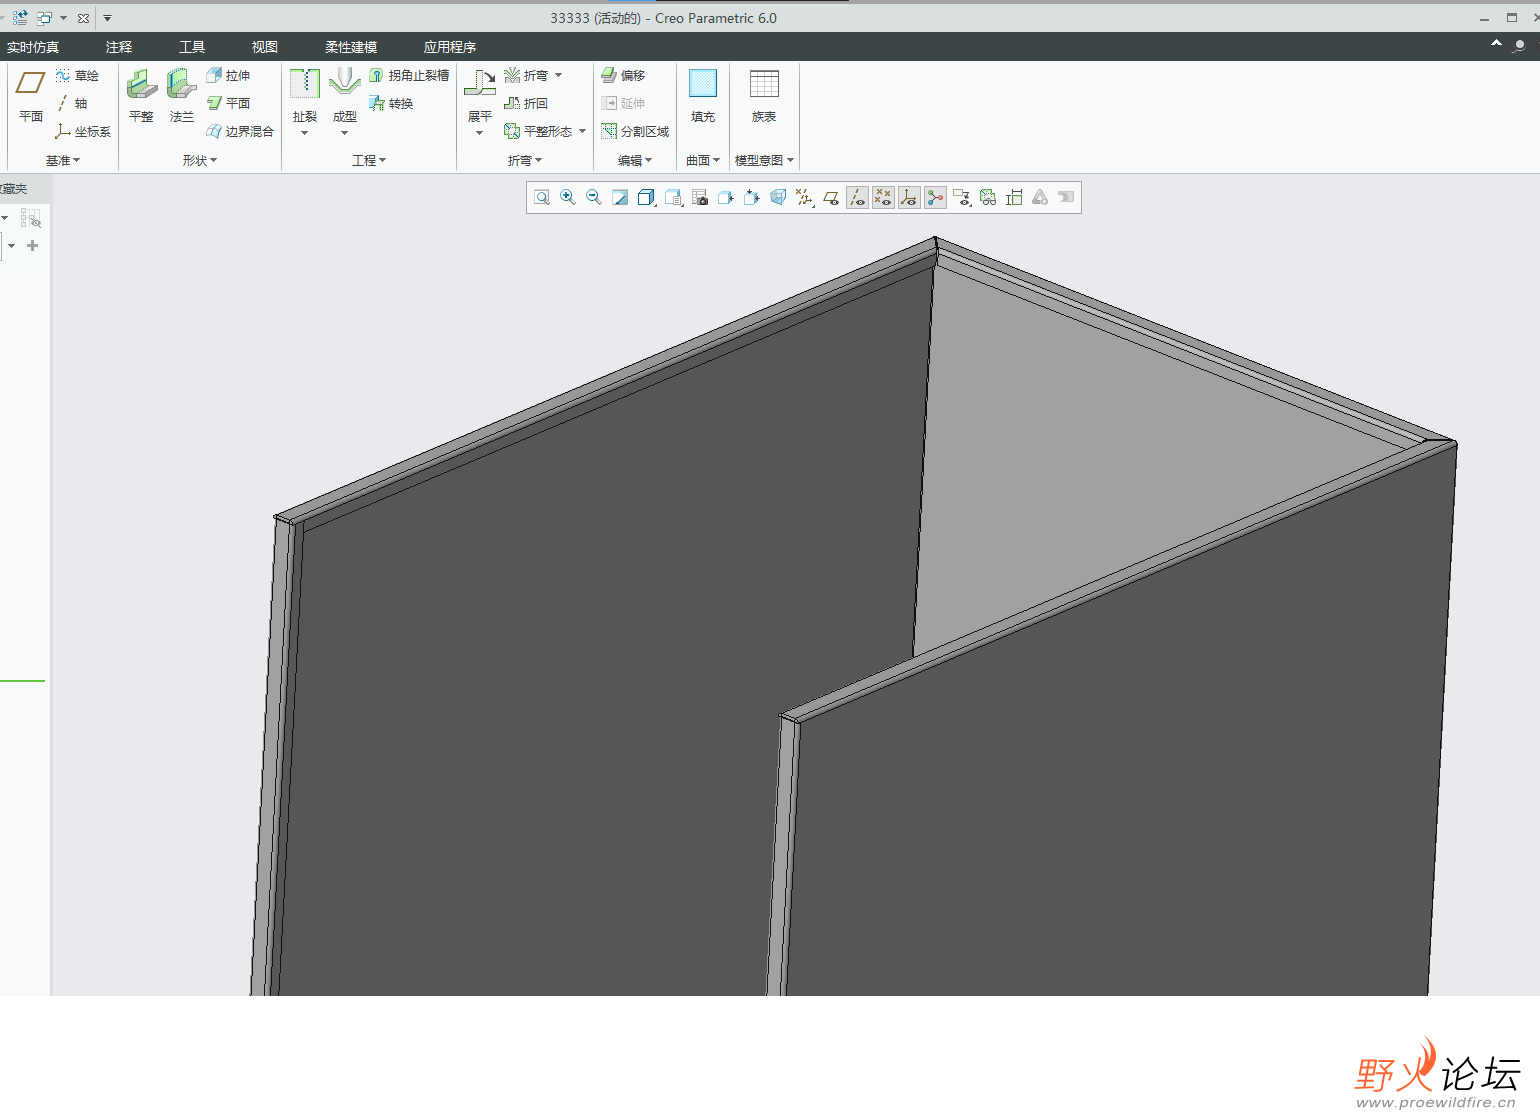Expand the 编辑 group dropdown

point(635,160)
